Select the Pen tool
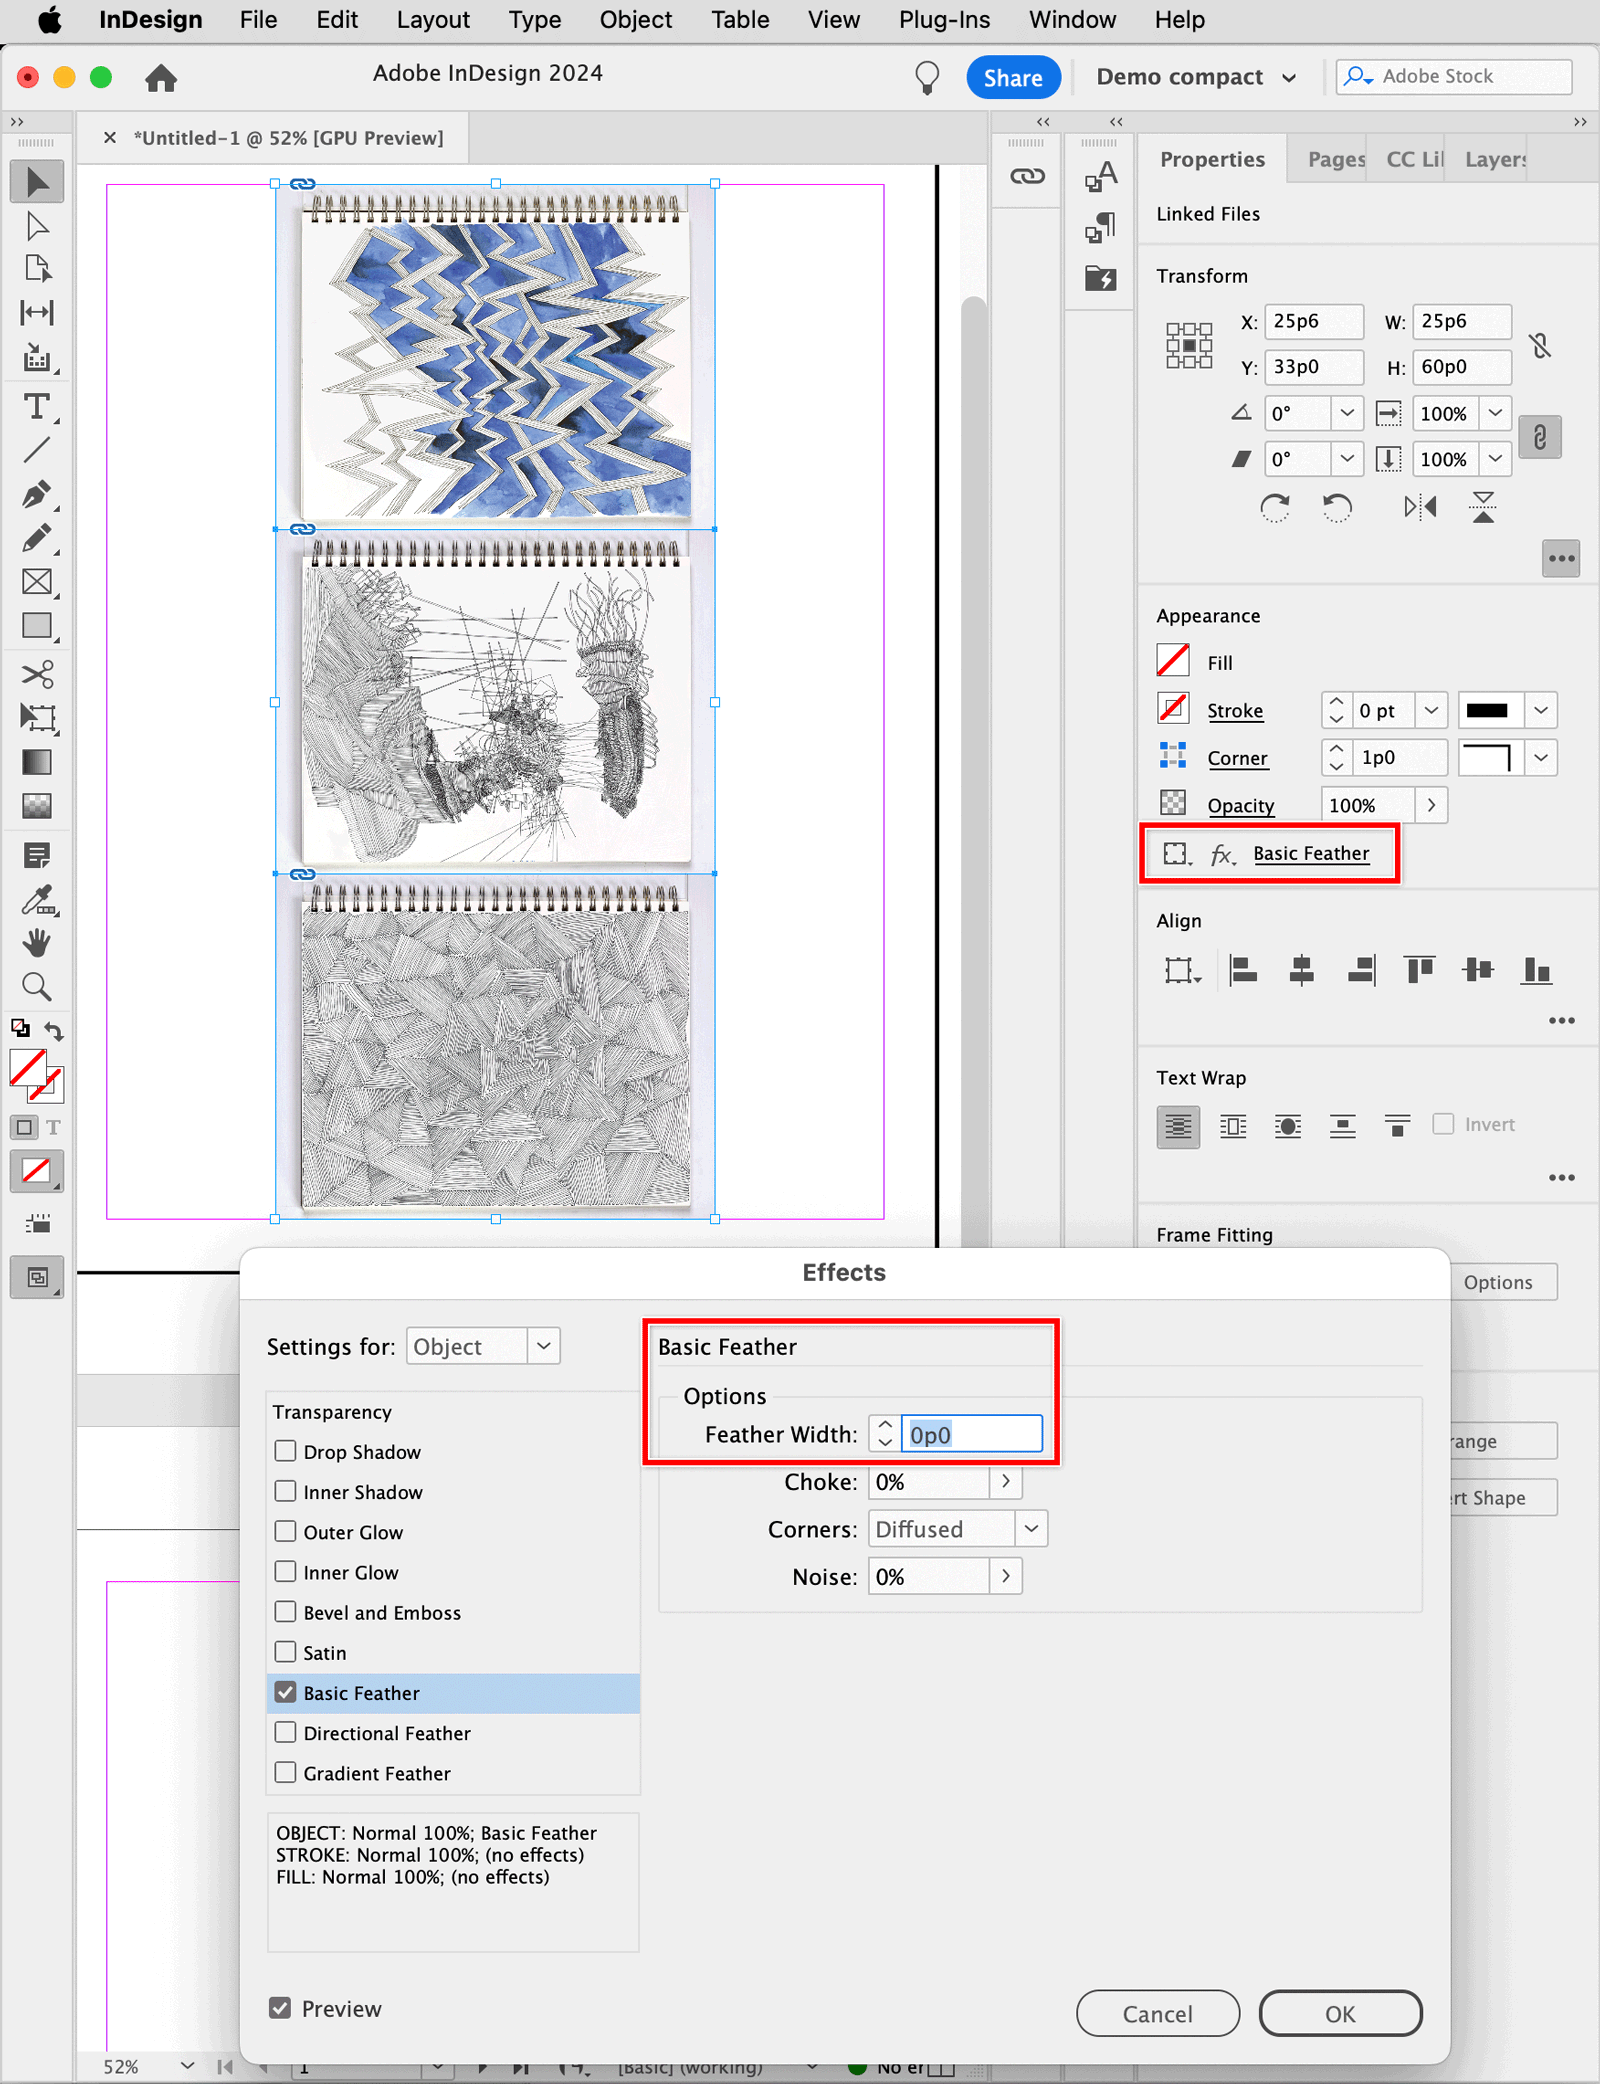The image size is (1600, 2084). tap(37, 494)
